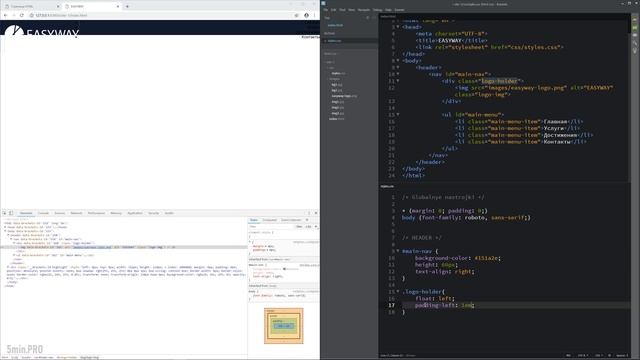Toggle the :hov element state panel
This screenshot has height=360, width=640.
click(x=299, y=227)
